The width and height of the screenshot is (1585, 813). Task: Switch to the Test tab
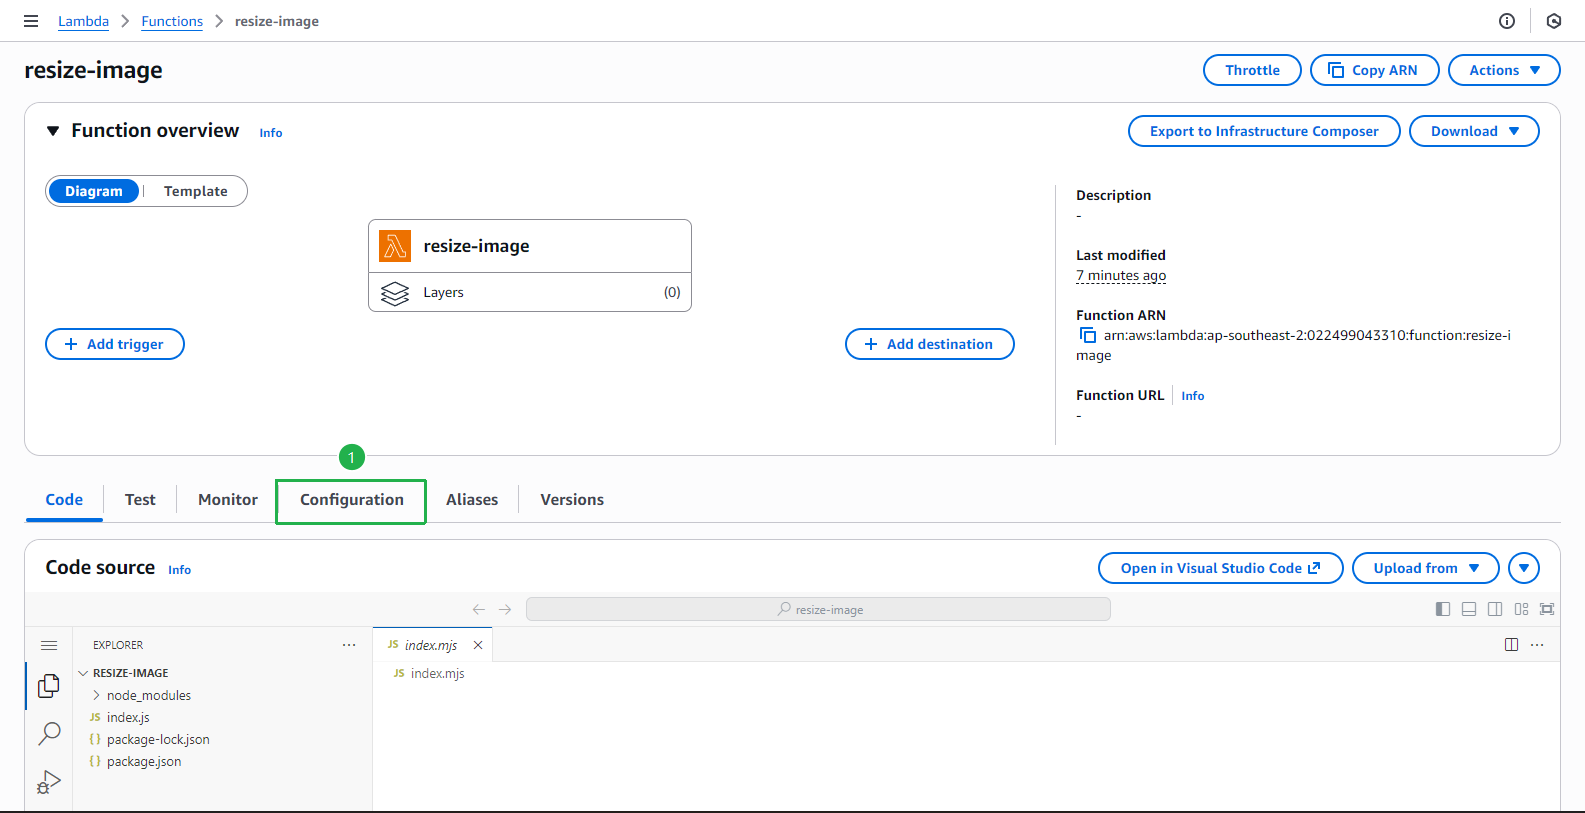click(x=140, y=500)
